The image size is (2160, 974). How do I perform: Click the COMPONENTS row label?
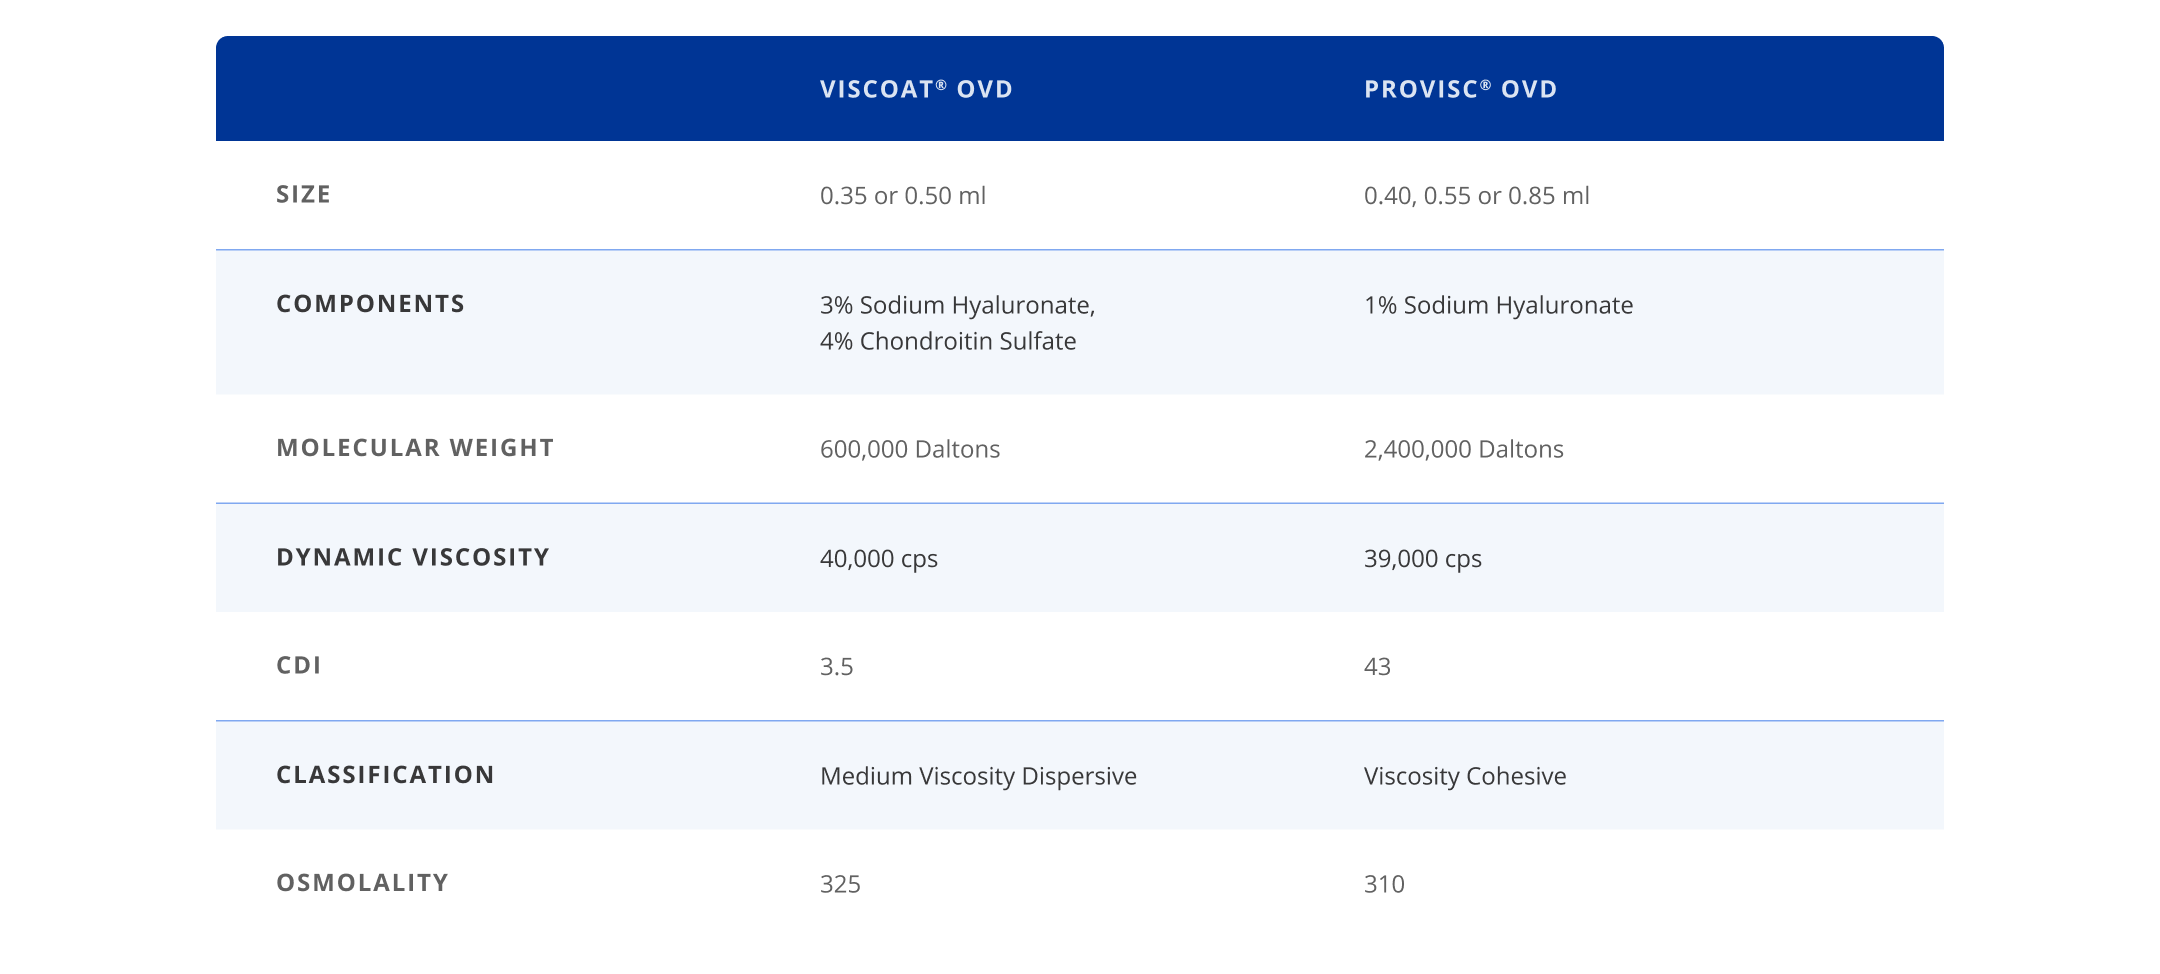(x=370, y=304)
